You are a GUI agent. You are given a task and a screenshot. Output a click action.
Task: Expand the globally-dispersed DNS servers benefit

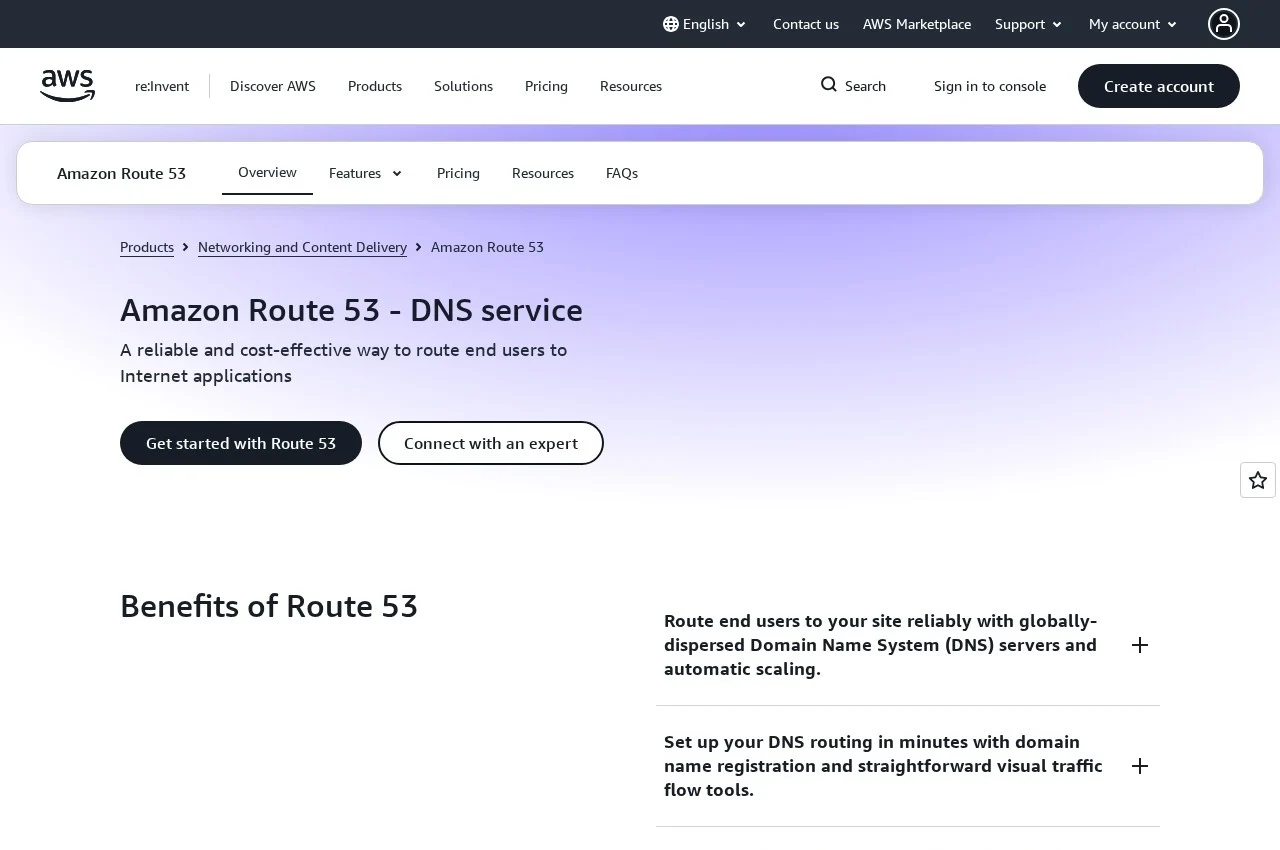pos(908,645)
